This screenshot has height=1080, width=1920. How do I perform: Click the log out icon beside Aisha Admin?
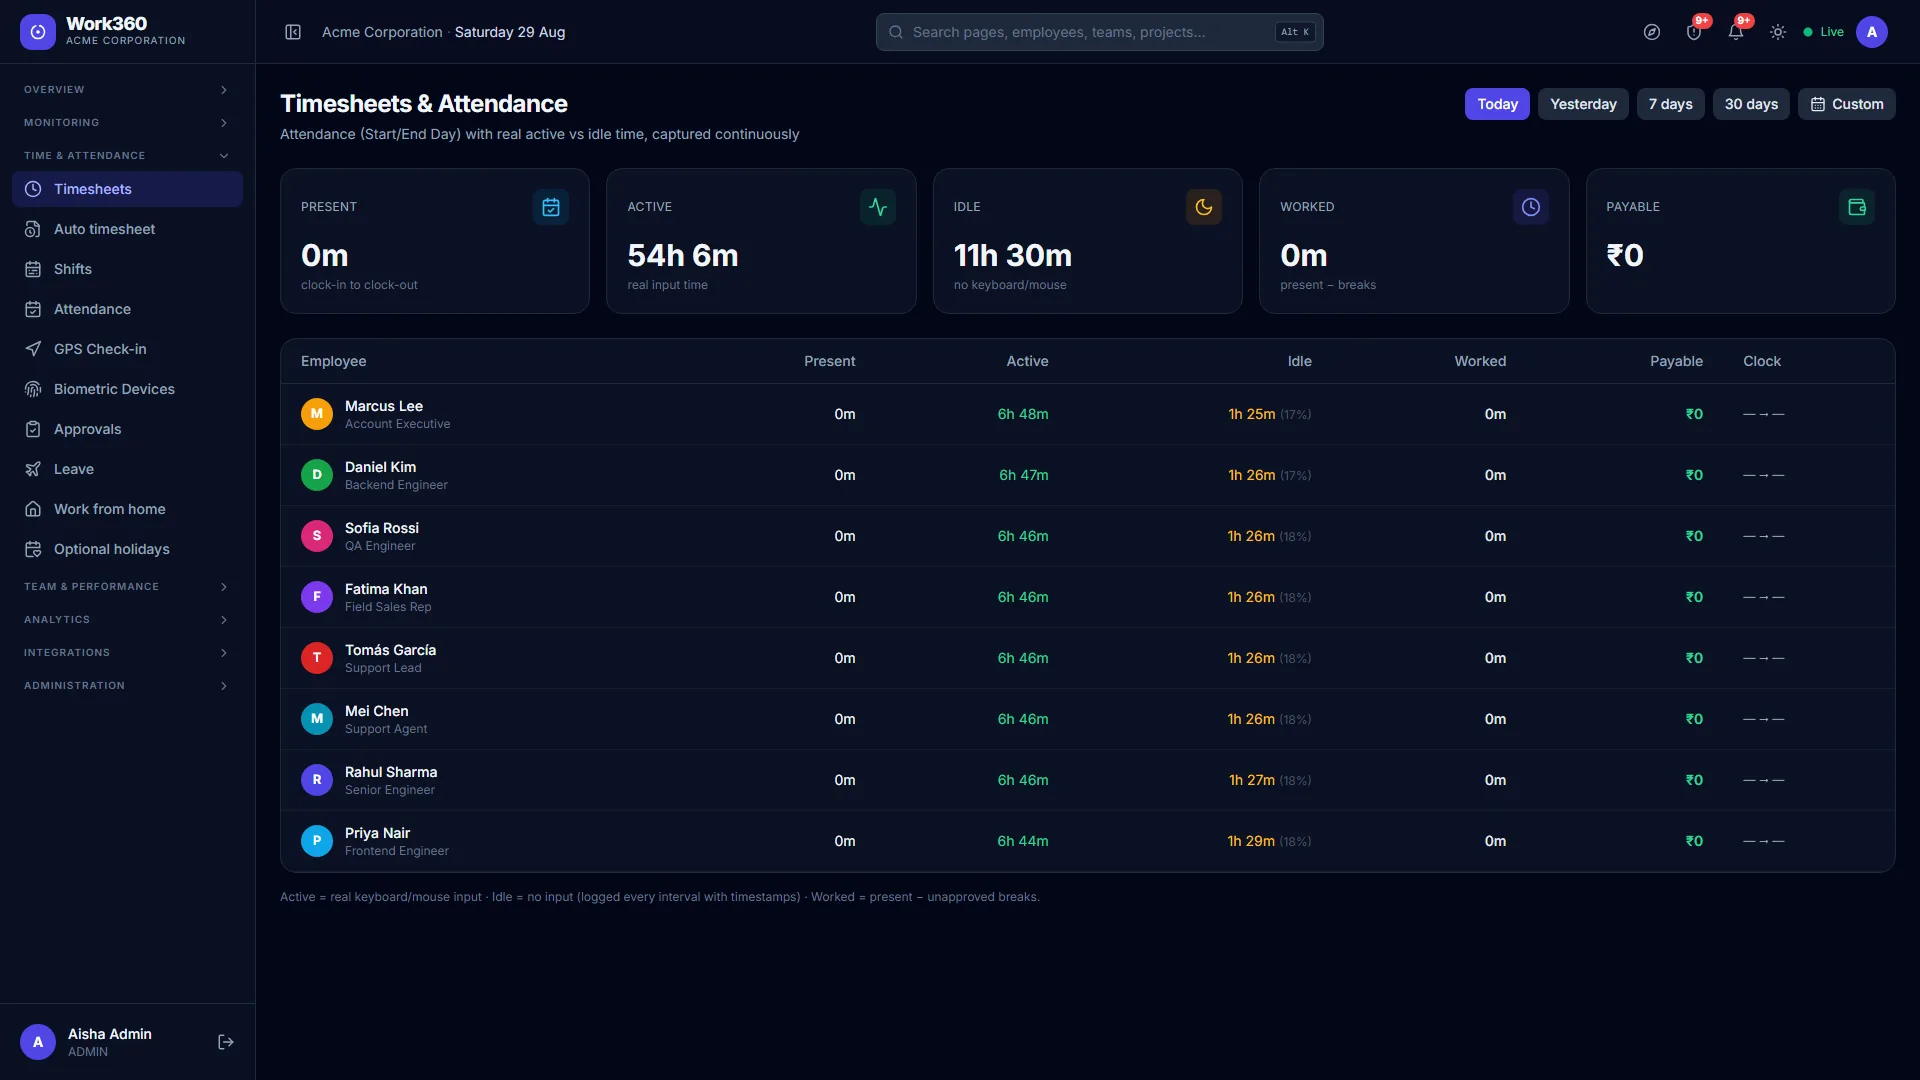[x=226, y=1042]
